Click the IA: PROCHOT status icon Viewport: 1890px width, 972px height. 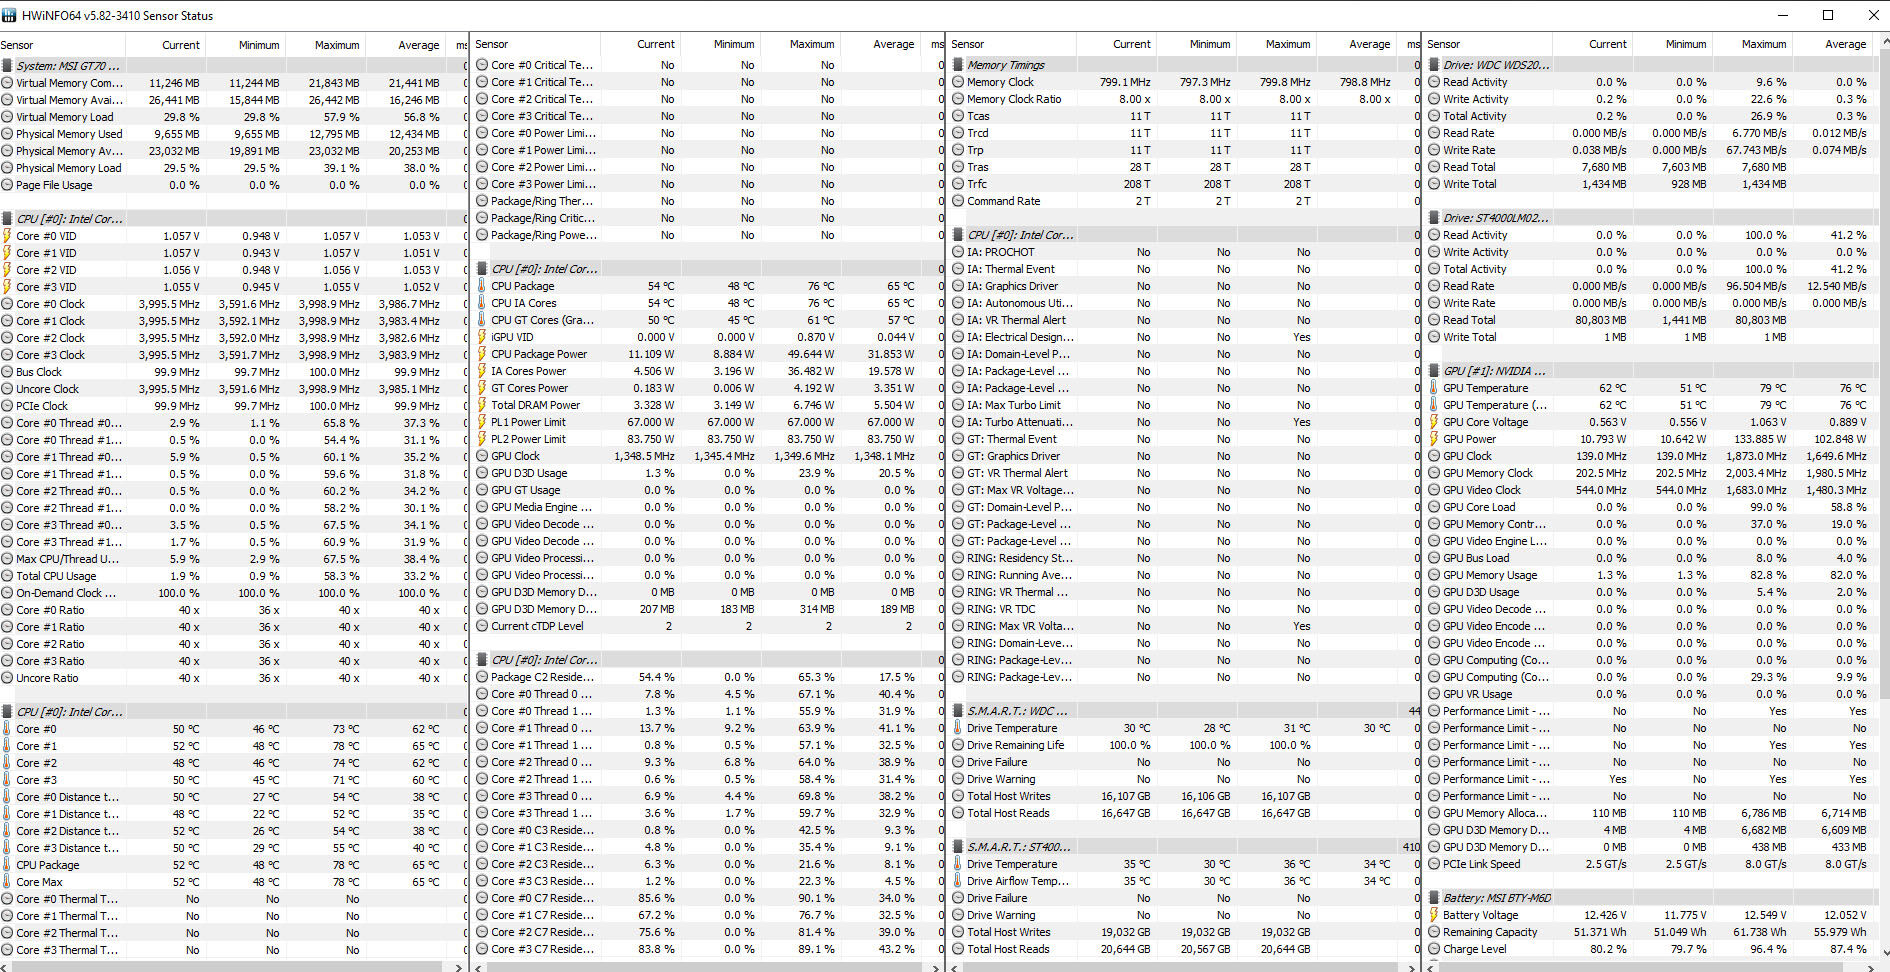click(958, 252)
